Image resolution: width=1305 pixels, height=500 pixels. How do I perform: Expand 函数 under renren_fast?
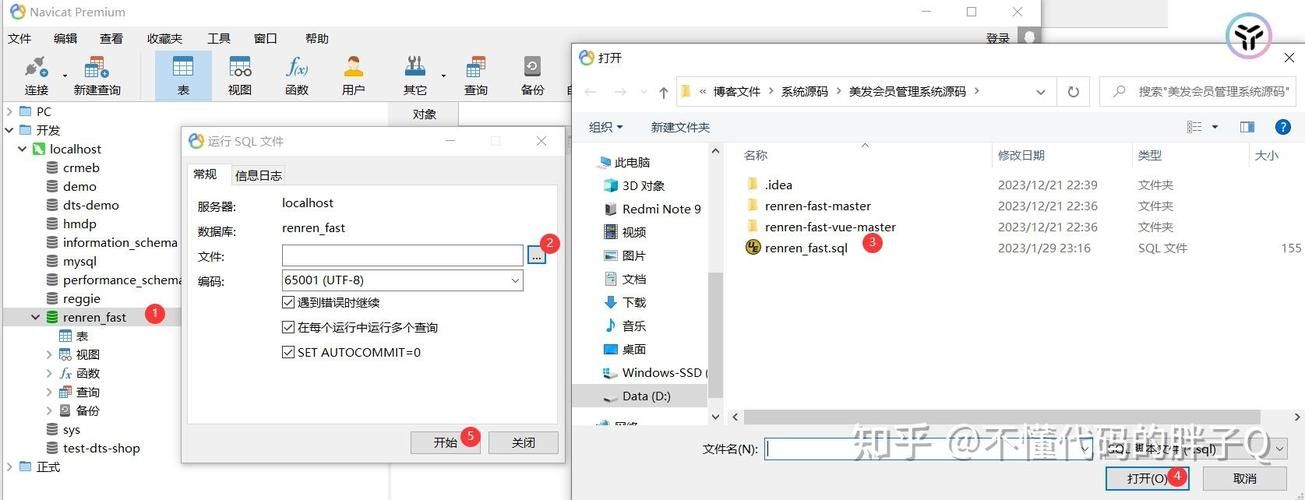click(49, 373)
